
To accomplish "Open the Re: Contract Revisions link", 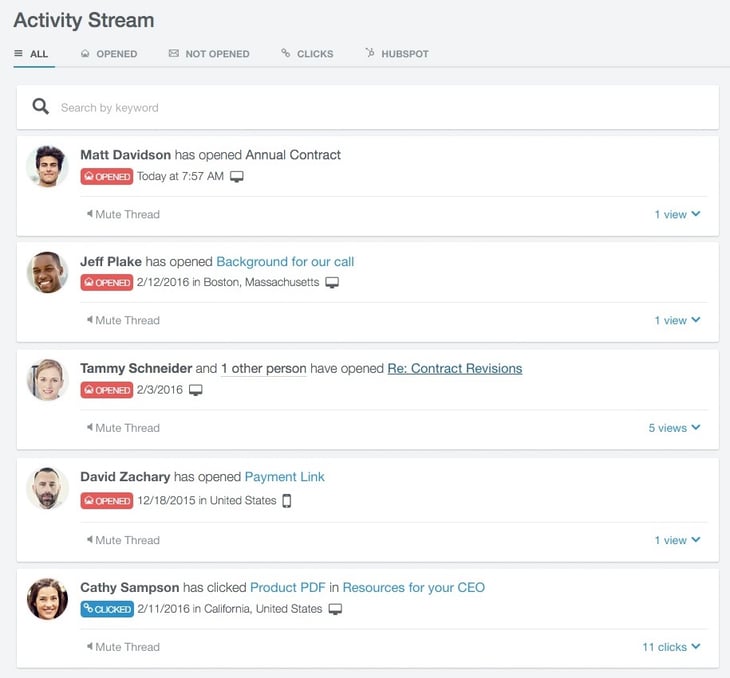I will (454, 368).
